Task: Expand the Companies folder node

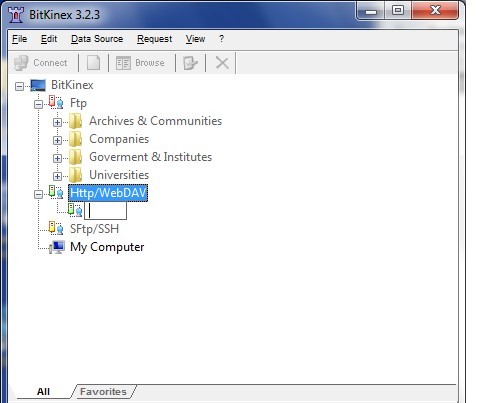Action: click(57, 140)
